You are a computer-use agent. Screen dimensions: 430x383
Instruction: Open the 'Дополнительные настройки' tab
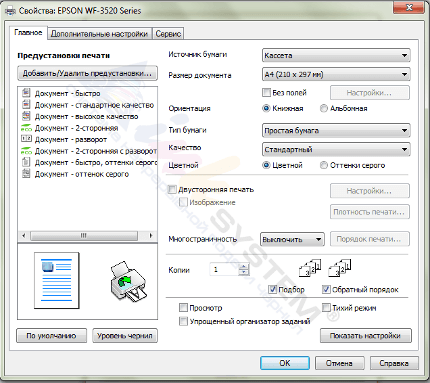[99, 34]
